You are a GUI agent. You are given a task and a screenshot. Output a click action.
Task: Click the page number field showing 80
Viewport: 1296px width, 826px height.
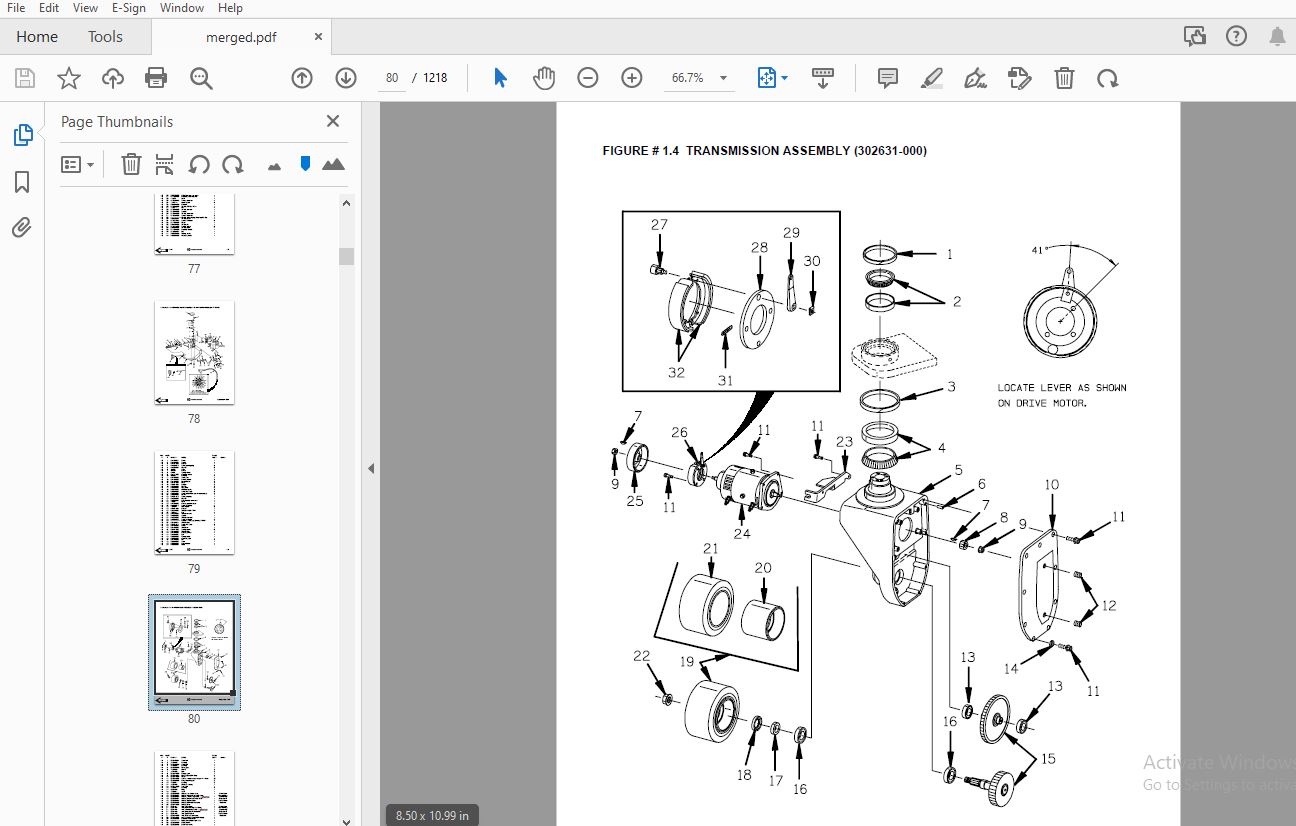(x=392, y=78)
